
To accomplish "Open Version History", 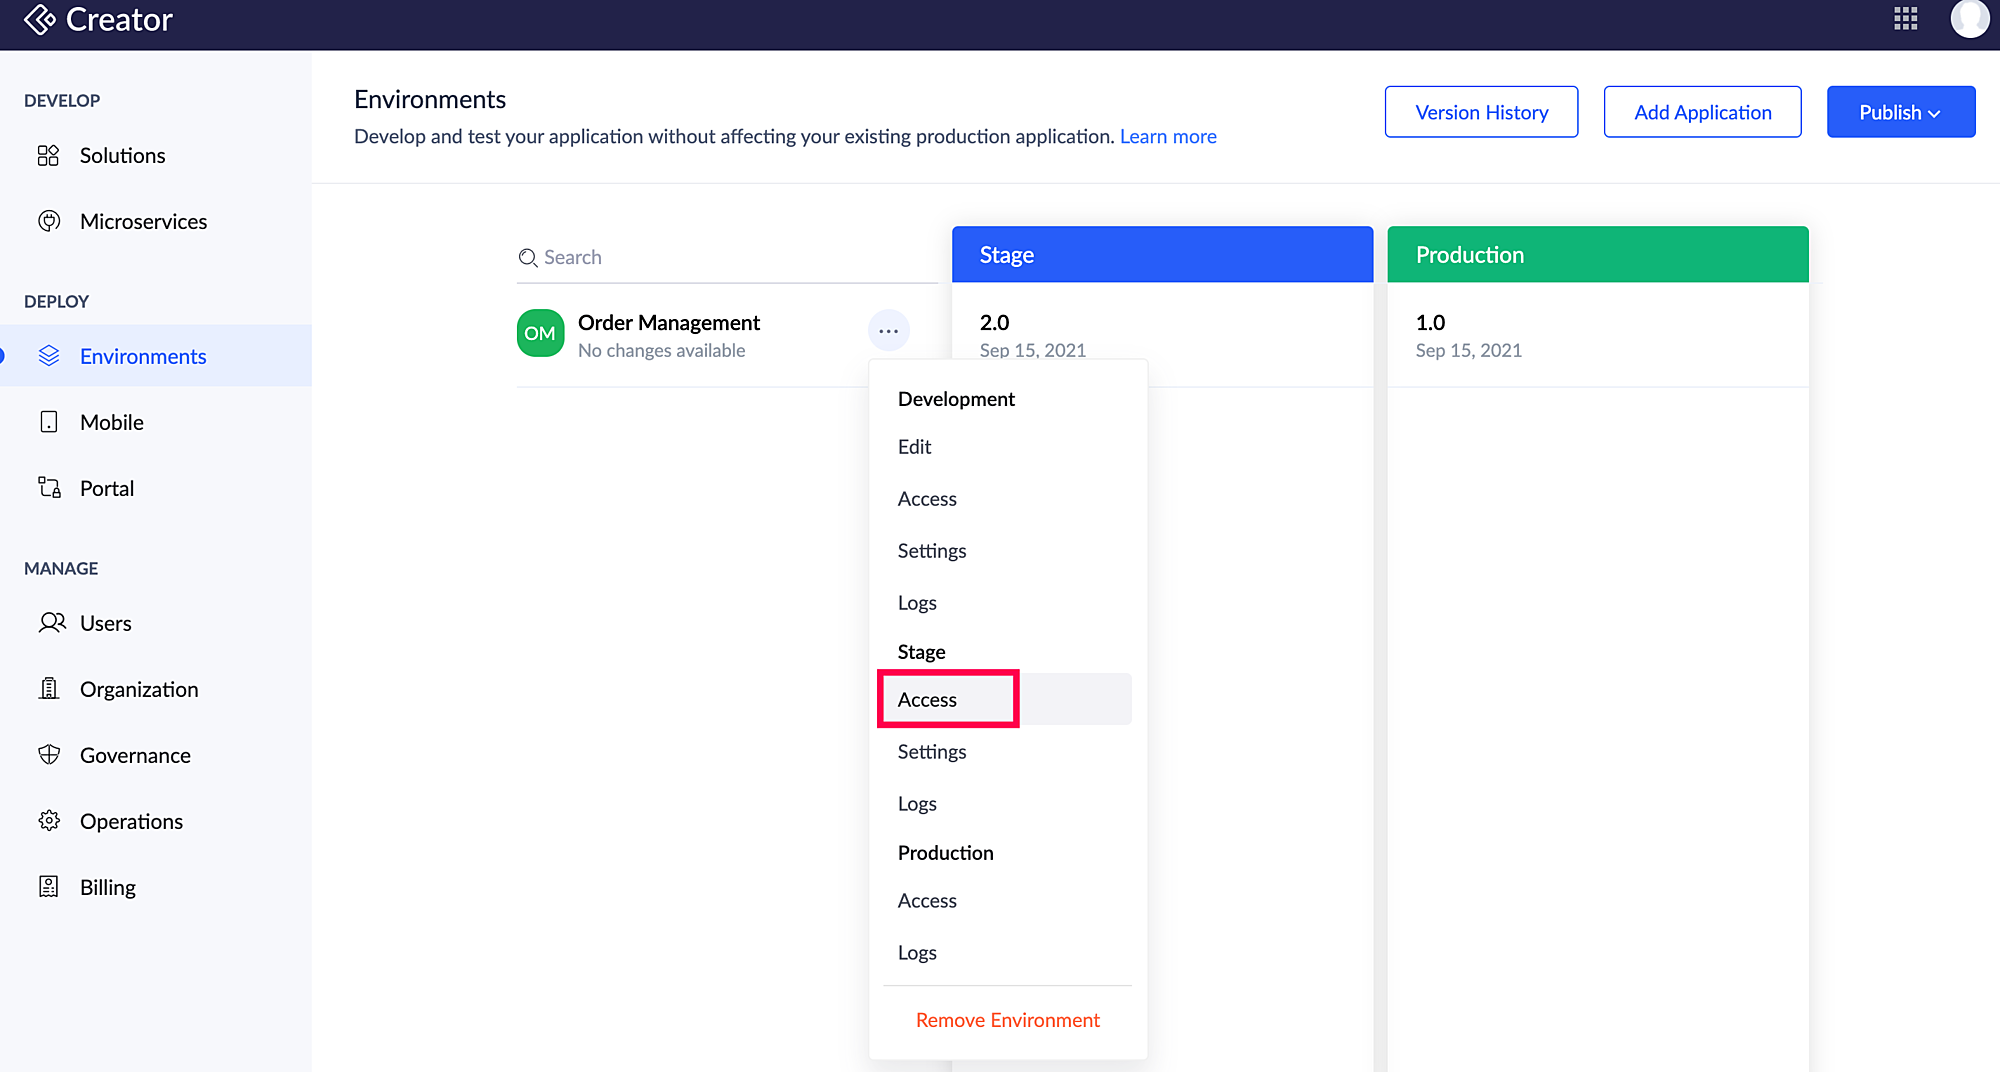I will pos(1481,112).
